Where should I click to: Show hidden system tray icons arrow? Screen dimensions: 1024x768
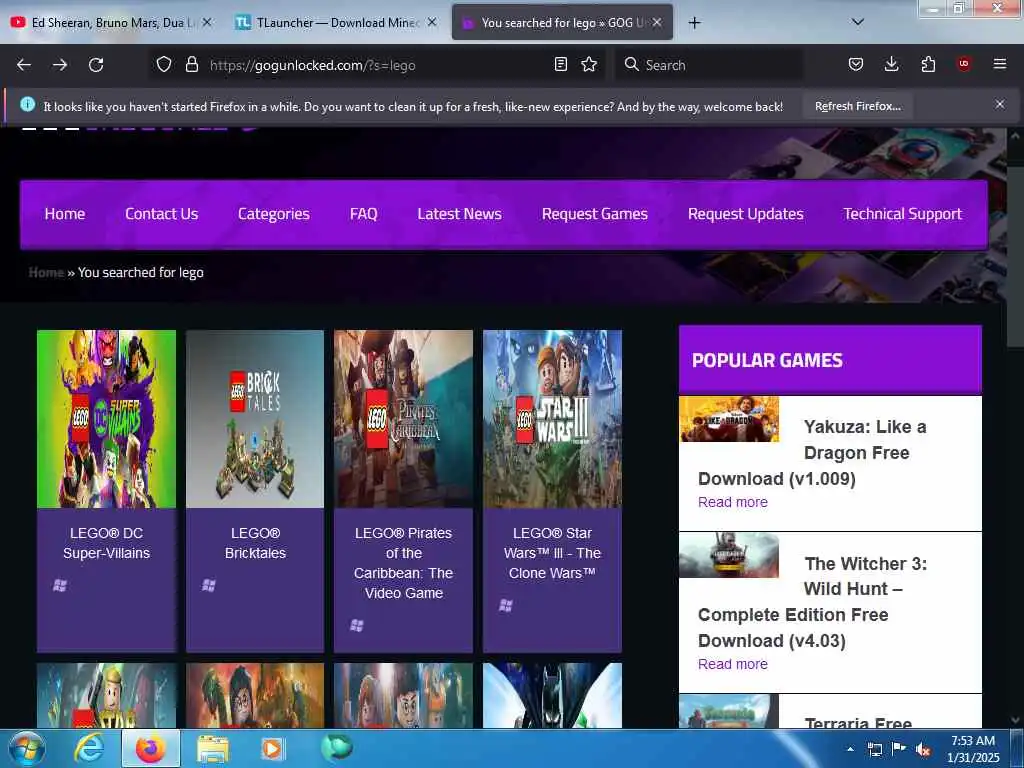850,749
